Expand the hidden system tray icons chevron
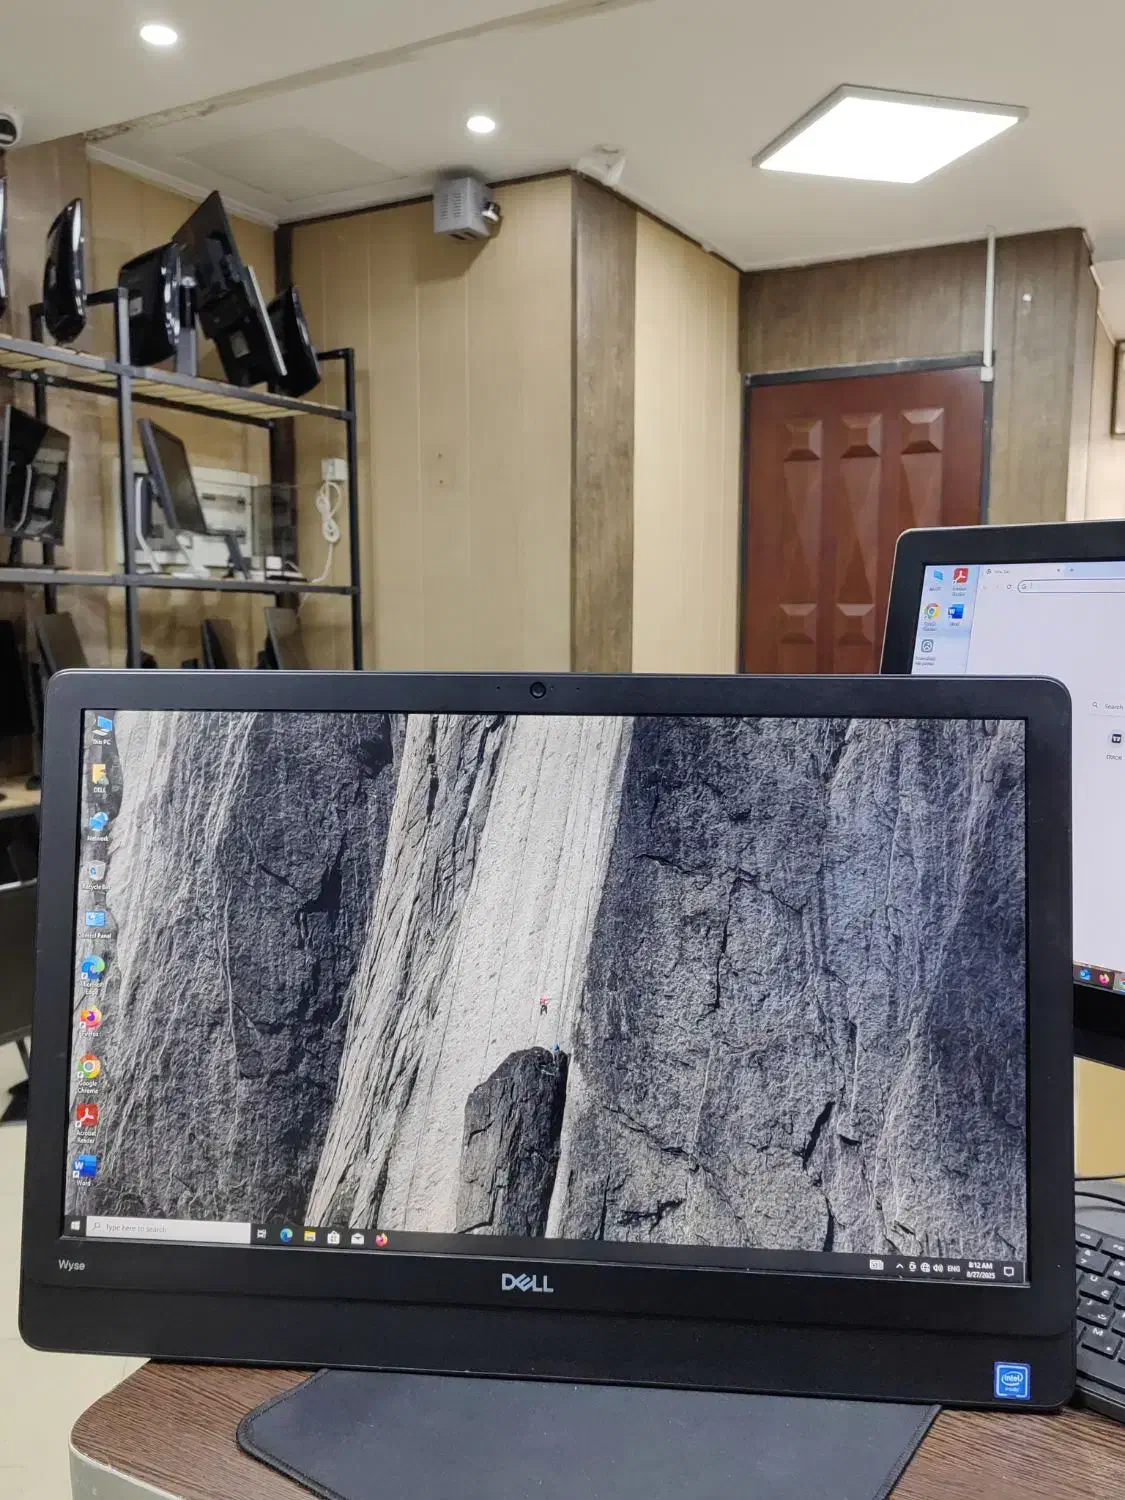The width and height of the screenshot is (1125, 1500). 899,1266
